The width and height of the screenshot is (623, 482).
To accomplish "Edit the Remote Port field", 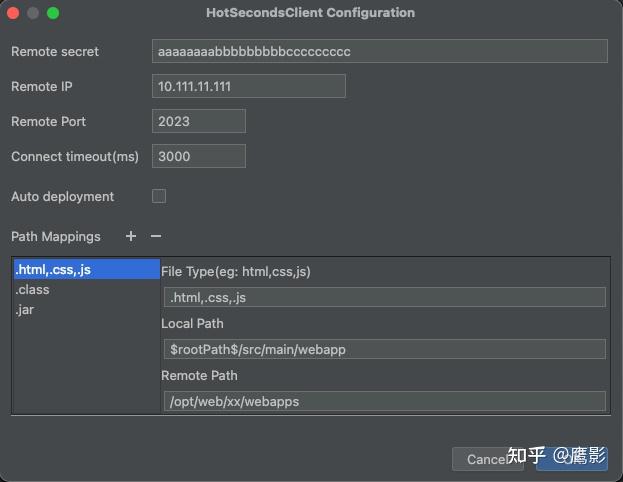I will [199, 121].
